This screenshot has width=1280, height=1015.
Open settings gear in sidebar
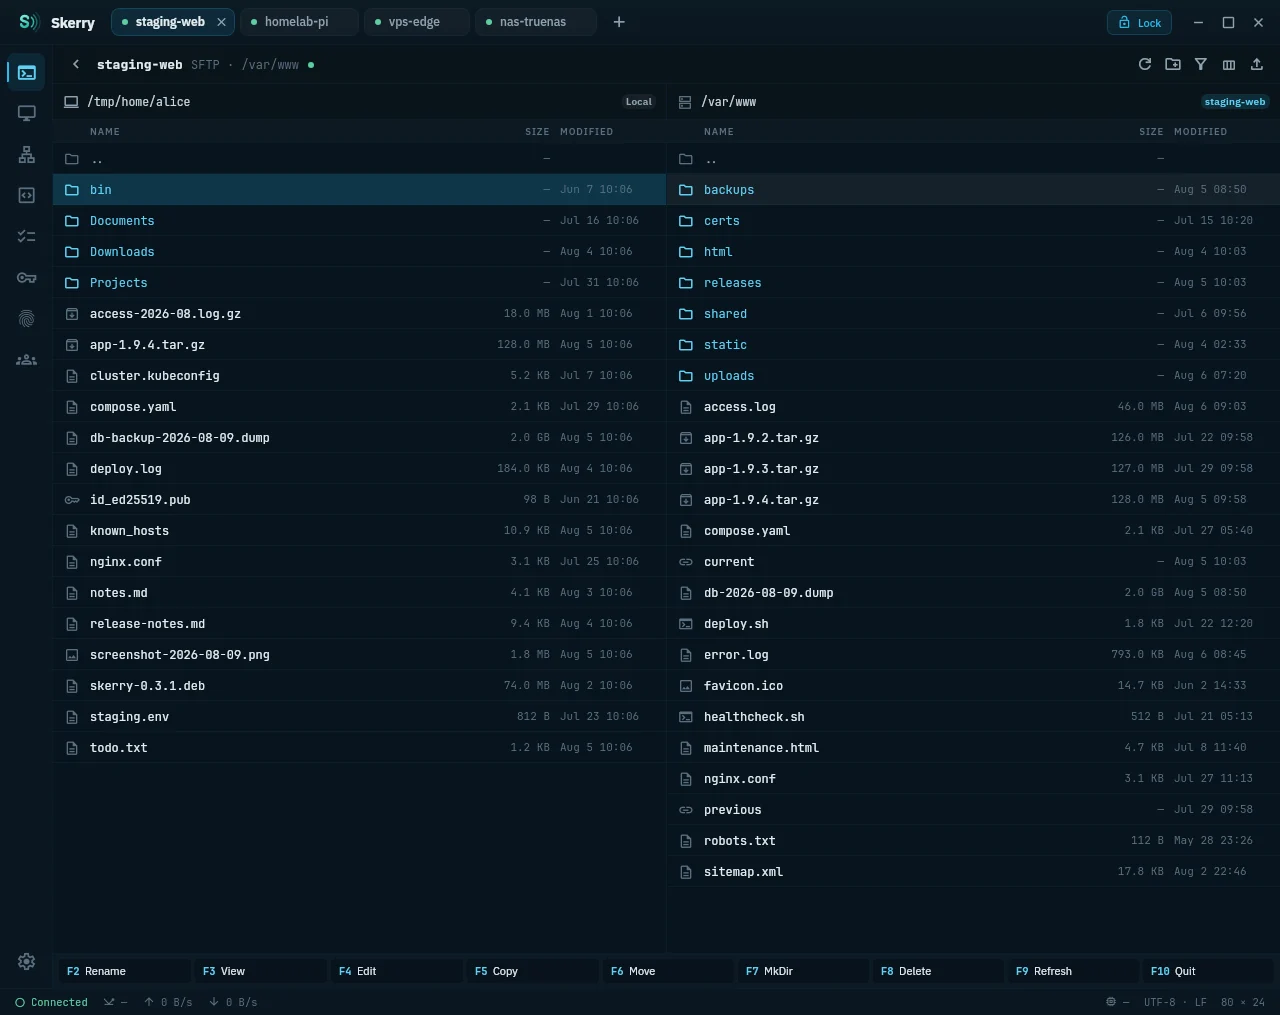coord(27,961)
